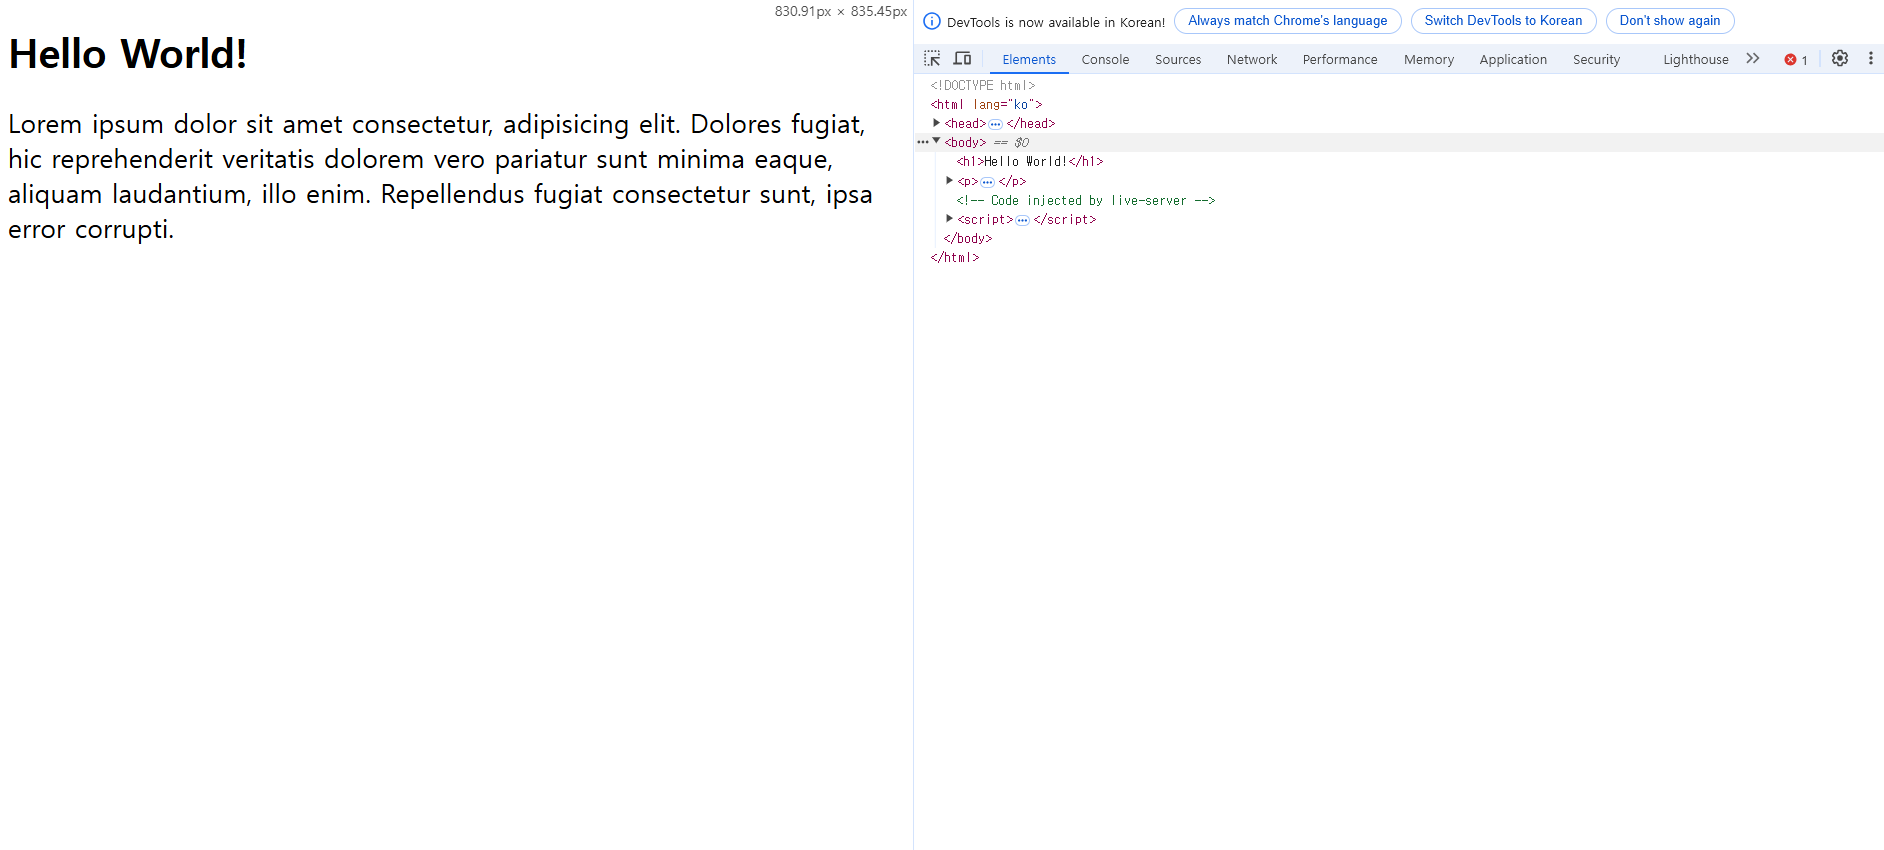The image size is (1884, 850).
Task: Click the info icon in notification bar
Action: click(932, 21)
